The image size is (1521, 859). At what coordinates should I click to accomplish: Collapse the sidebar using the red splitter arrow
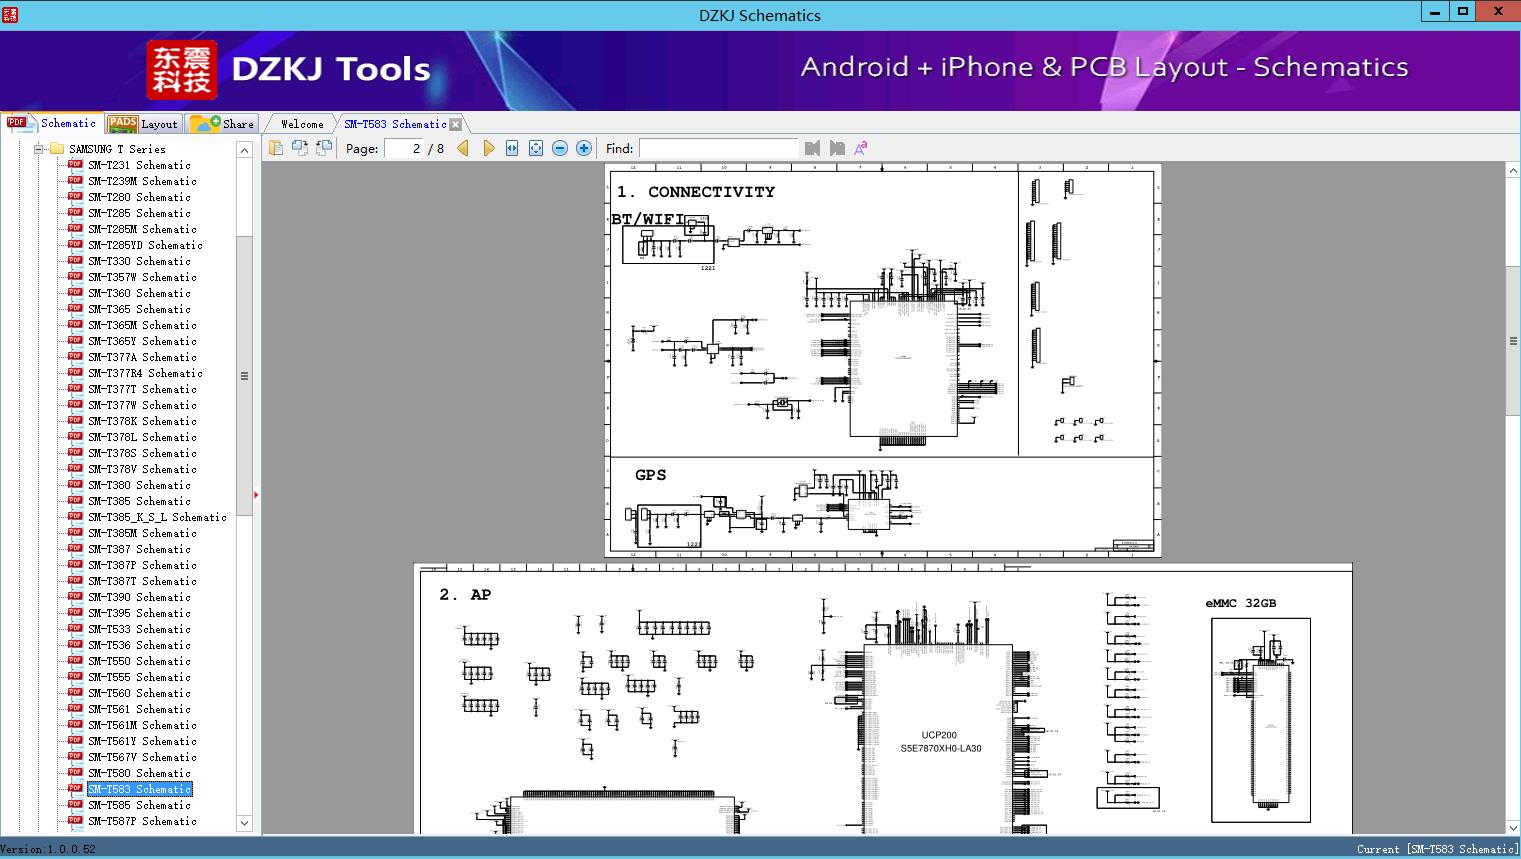tap(257, 494)
